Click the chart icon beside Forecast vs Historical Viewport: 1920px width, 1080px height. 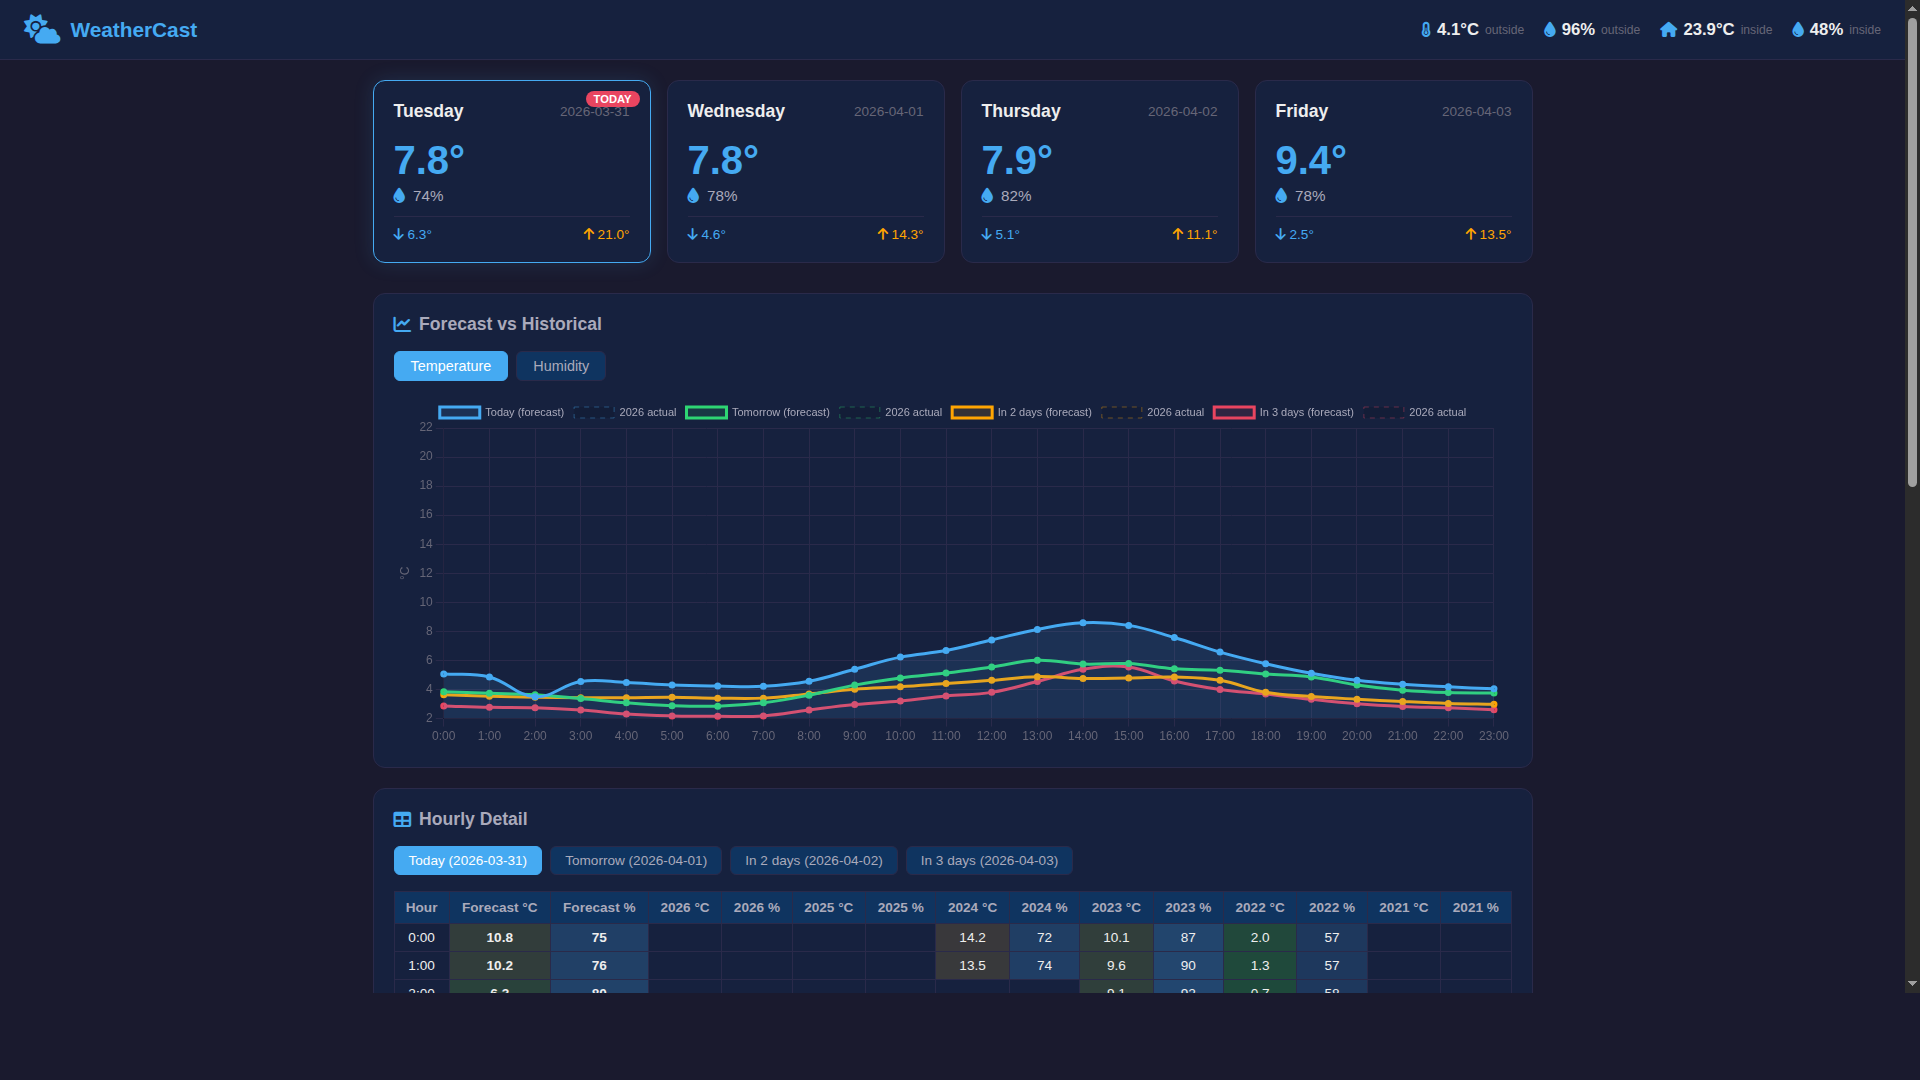(402, 324)
